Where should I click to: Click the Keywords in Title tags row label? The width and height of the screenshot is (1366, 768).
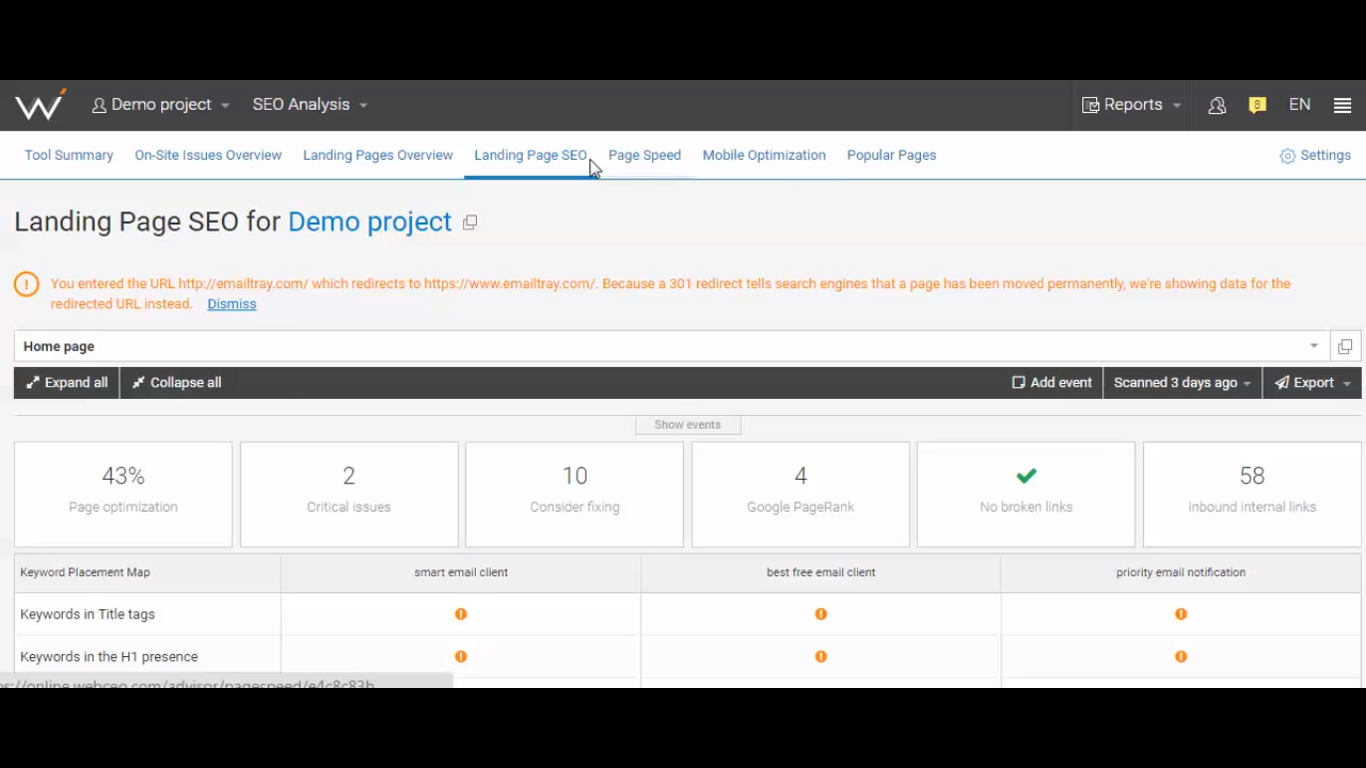[88, 615]
